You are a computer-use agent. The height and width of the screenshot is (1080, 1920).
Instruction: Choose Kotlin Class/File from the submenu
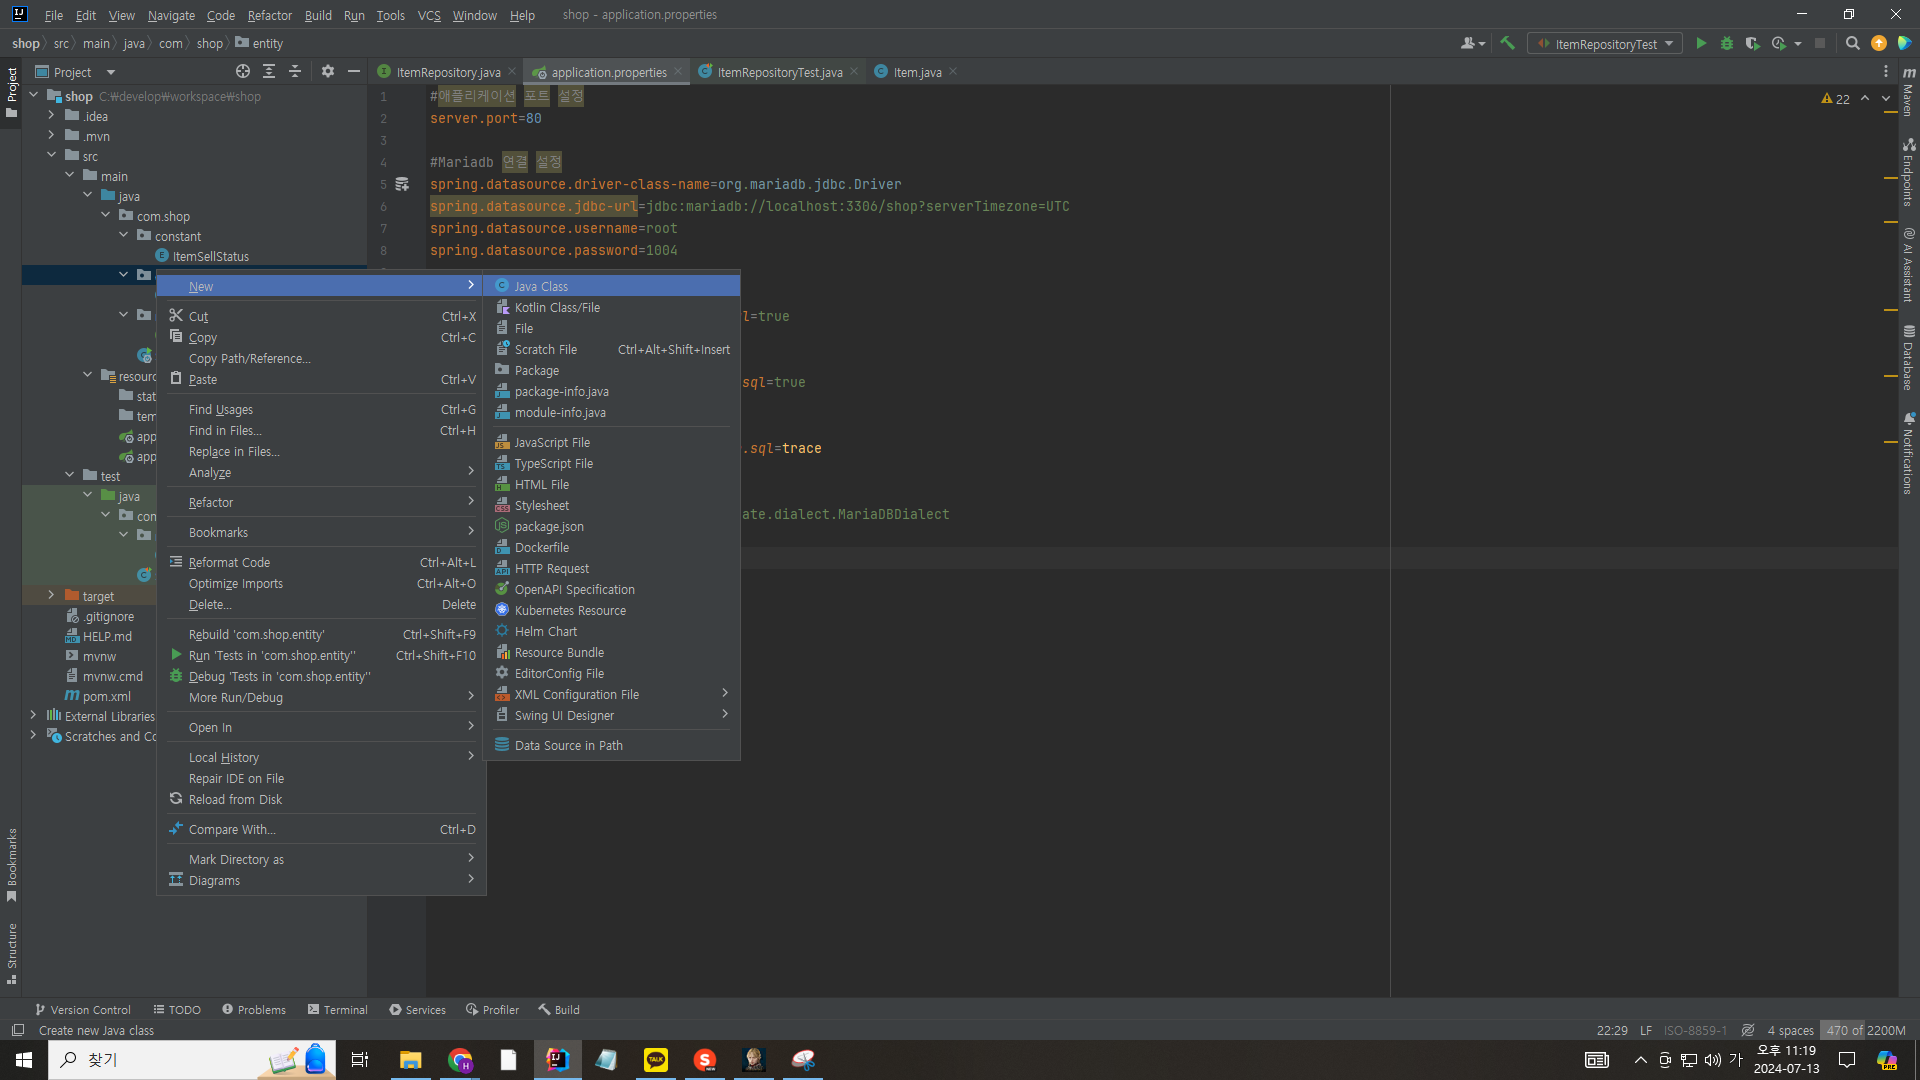[x=611, y=307]
